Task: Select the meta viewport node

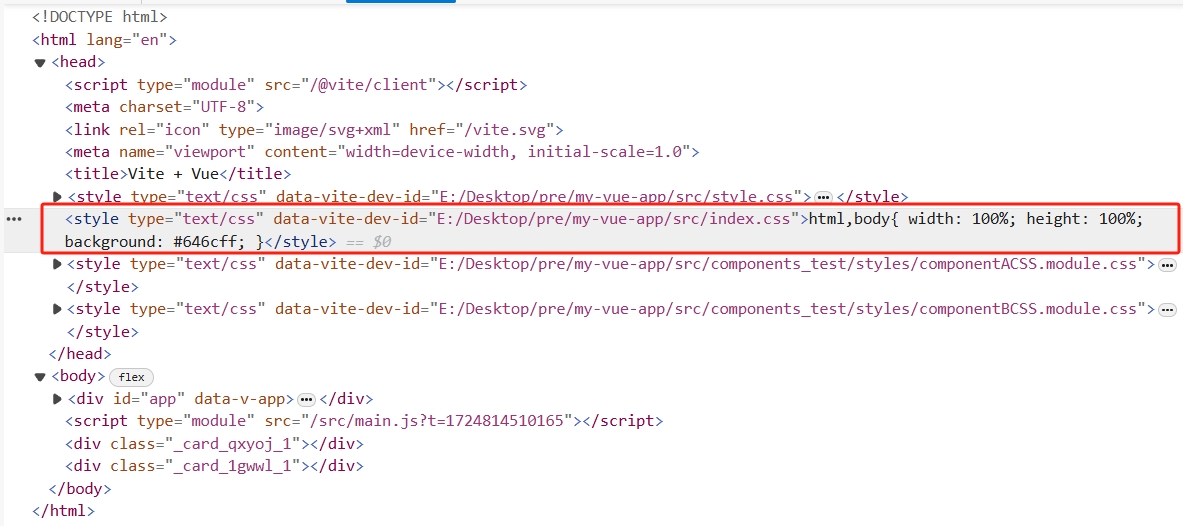Action: [x=381, y=152]
